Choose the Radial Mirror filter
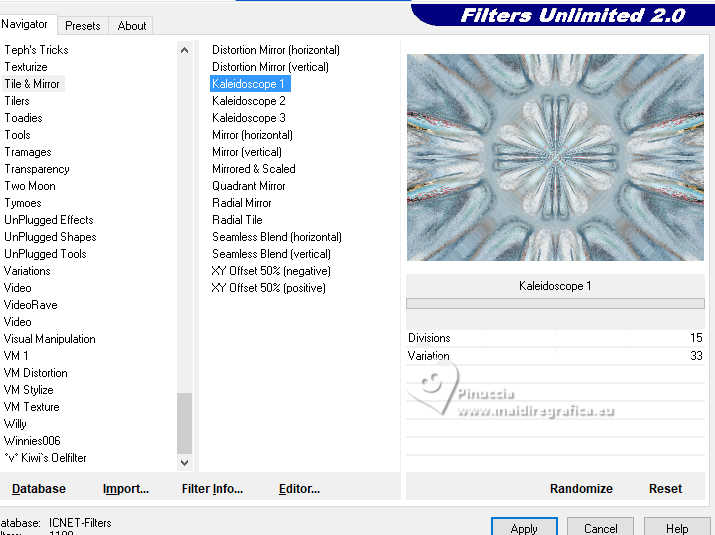Viewport: 715px width, 535px height. pos(242,203)
